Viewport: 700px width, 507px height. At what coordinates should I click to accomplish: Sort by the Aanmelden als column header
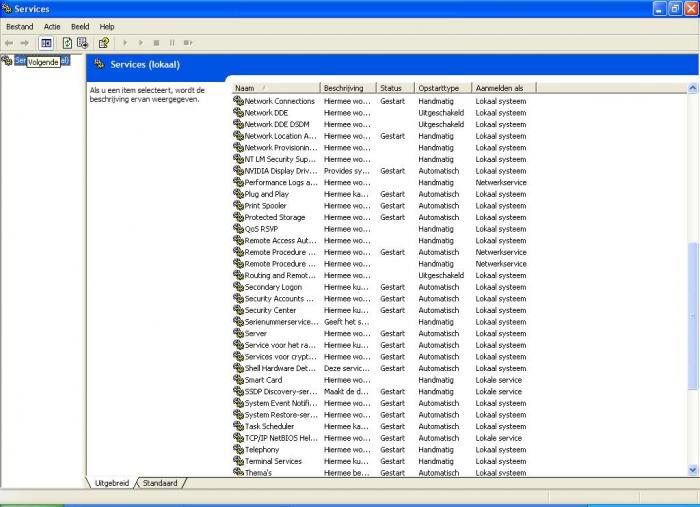click(504, 88)
